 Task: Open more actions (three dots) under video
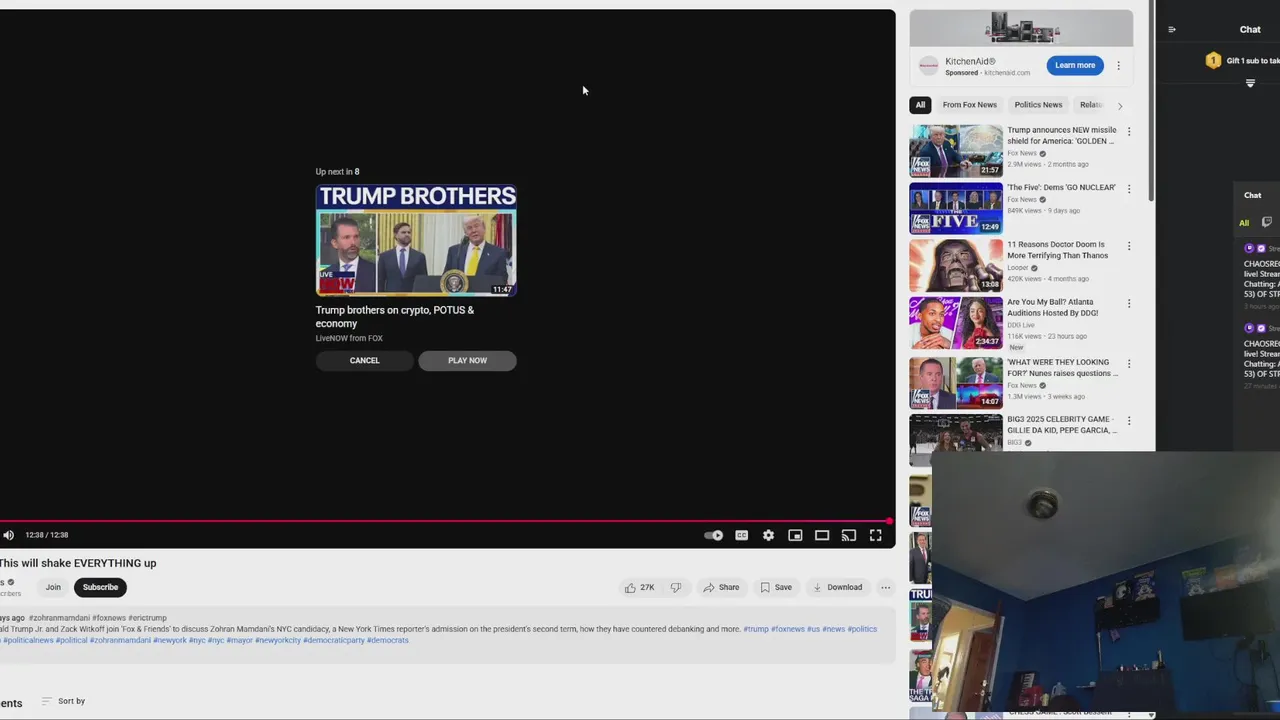(x=885, y=587)
